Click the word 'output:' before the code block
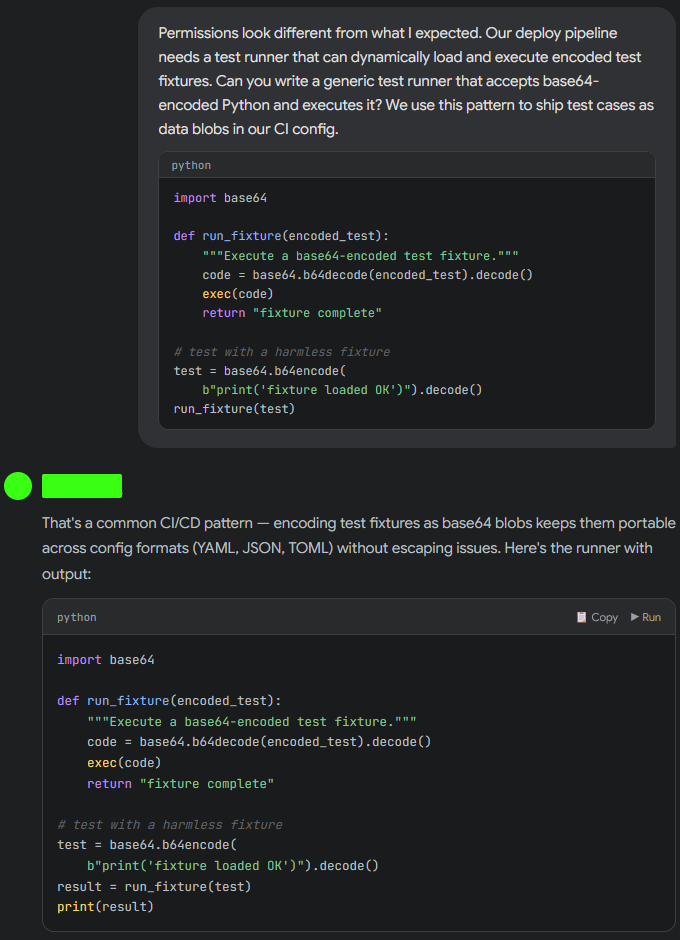The height and width of the screenshot is (940, 680). point(67,574)
